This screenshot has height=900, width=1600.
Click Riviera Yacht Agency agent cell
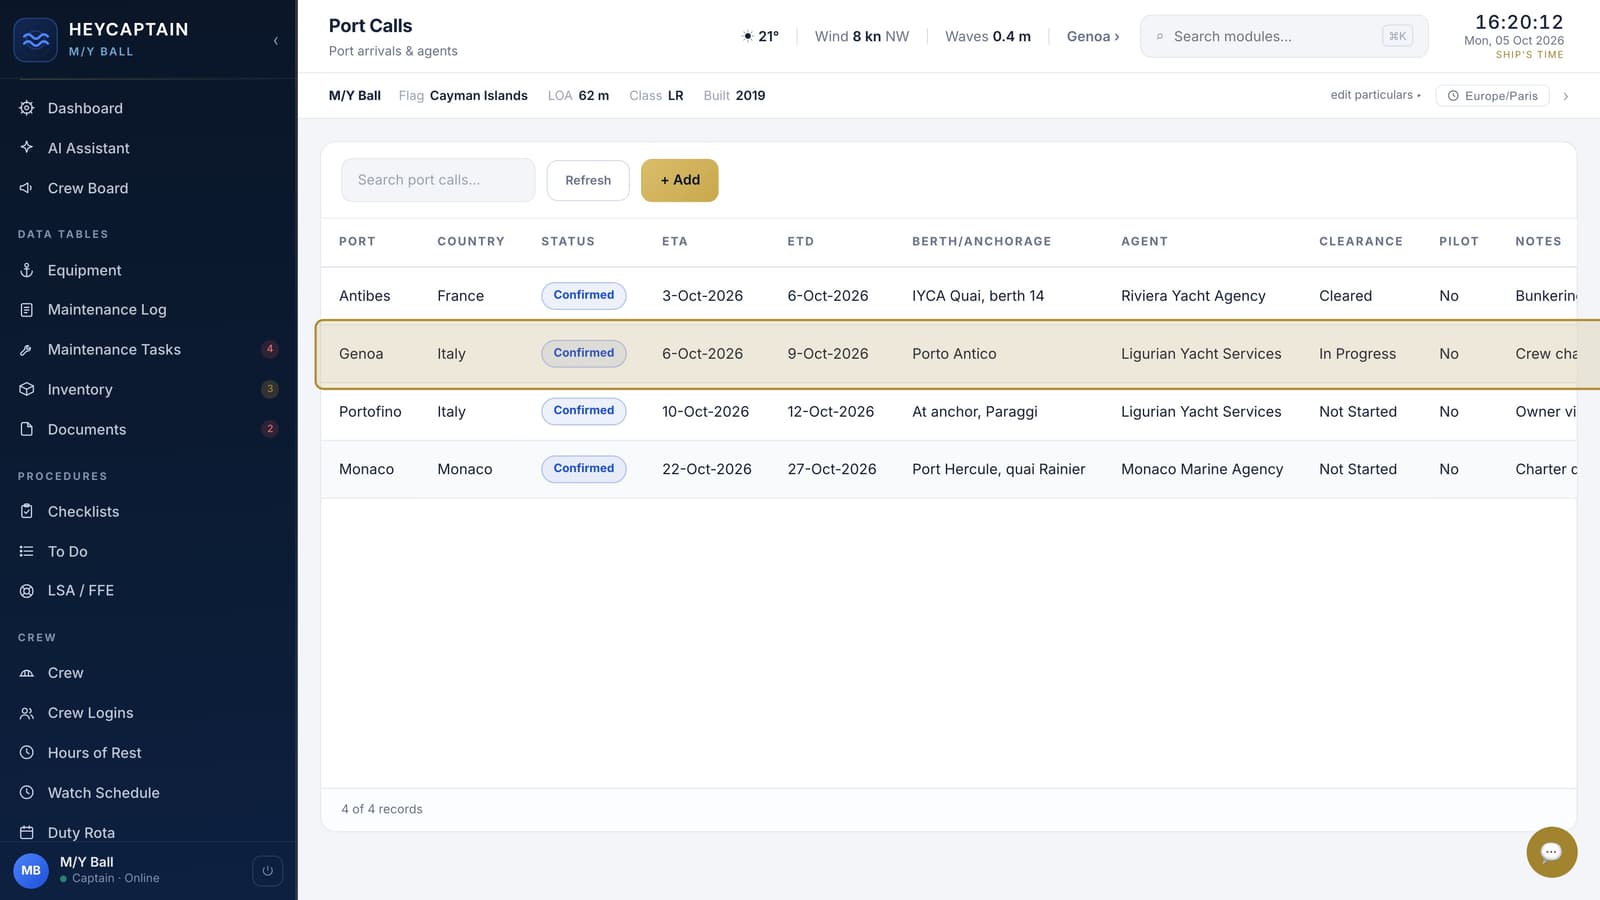(1193, 296)
